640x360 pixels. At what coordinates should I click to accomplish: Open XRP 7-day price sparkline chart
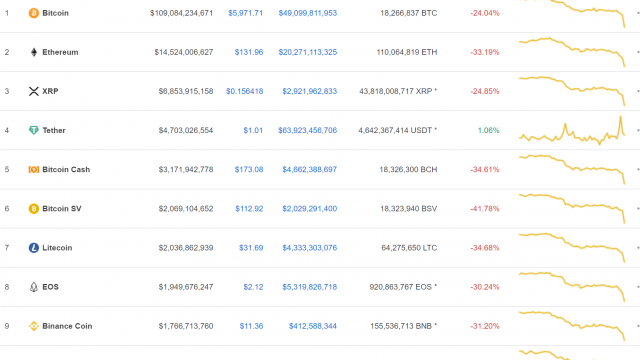click(572, 91)
